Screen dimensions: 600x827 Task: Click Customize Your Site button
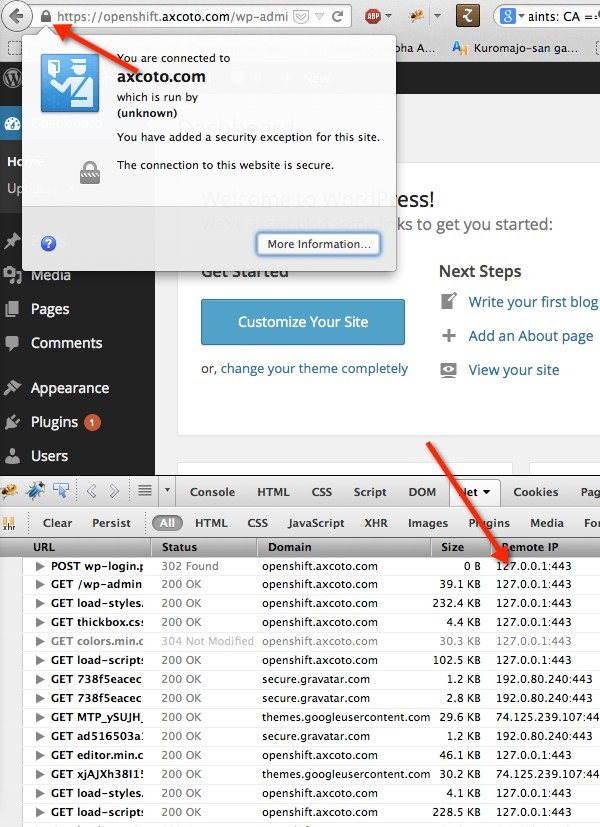[303, 322]
